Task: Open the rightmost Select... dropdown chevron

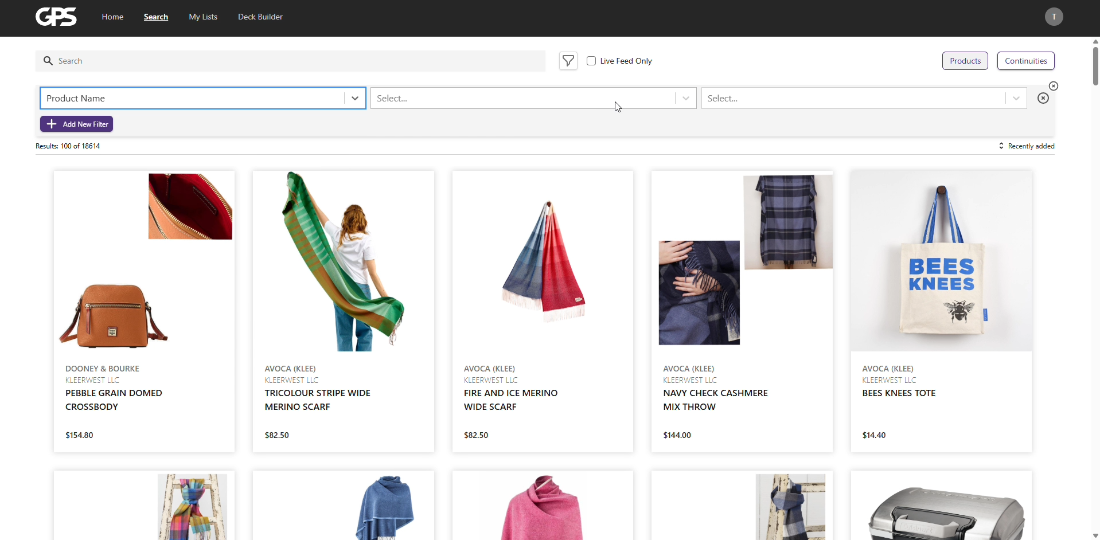Action: tap(1016, 98)
